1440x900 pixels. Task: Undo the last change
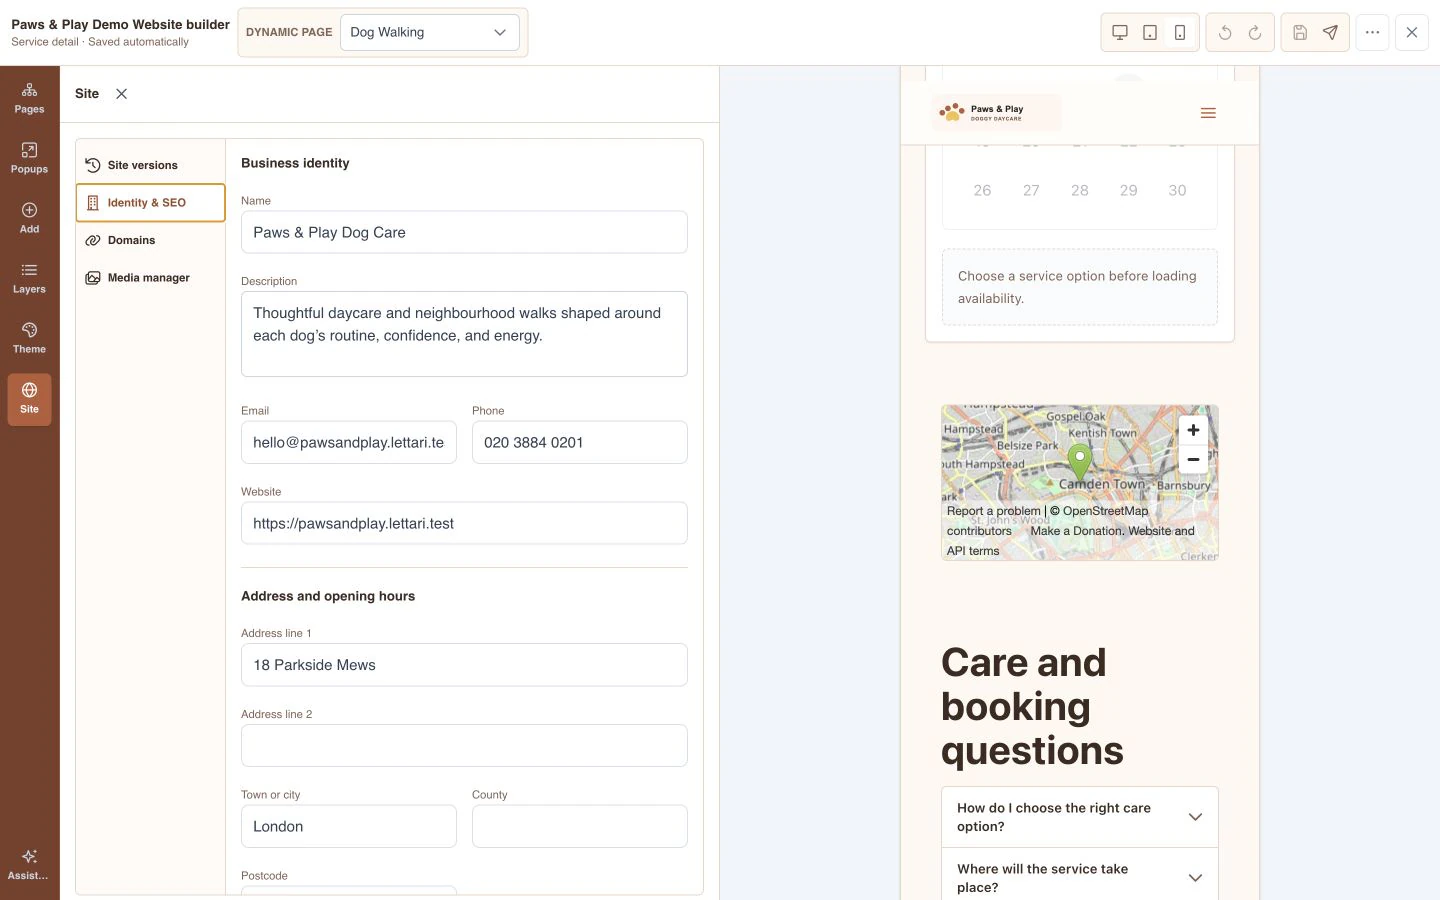tap(1225, 32)
